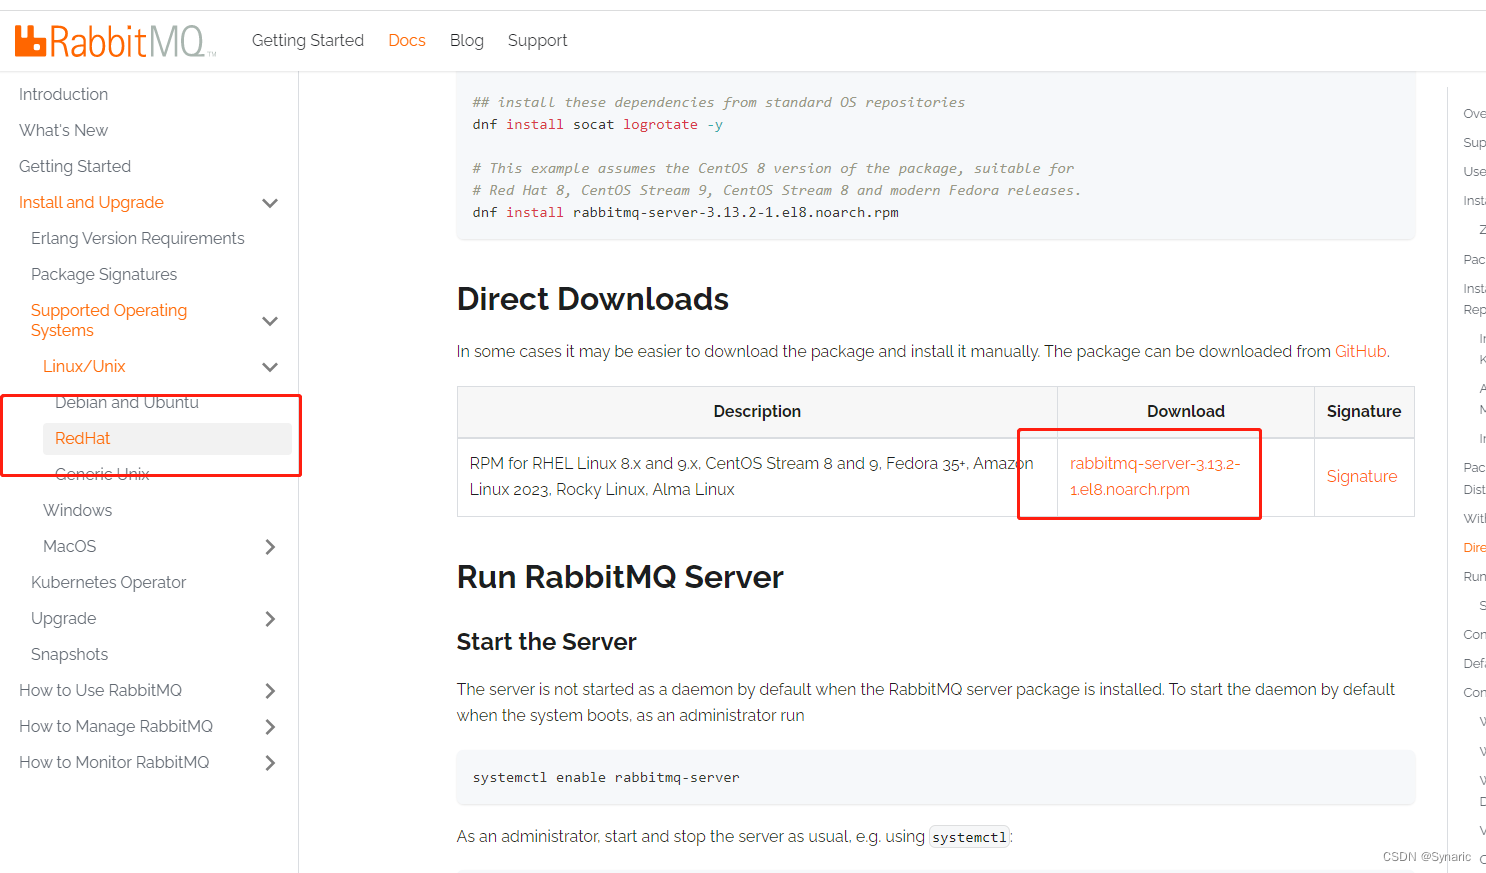The width and height of the screenshot is (1486, 873).
Task: Open How to Use RabbitMQ section
Action: click(x=100, y=690)
